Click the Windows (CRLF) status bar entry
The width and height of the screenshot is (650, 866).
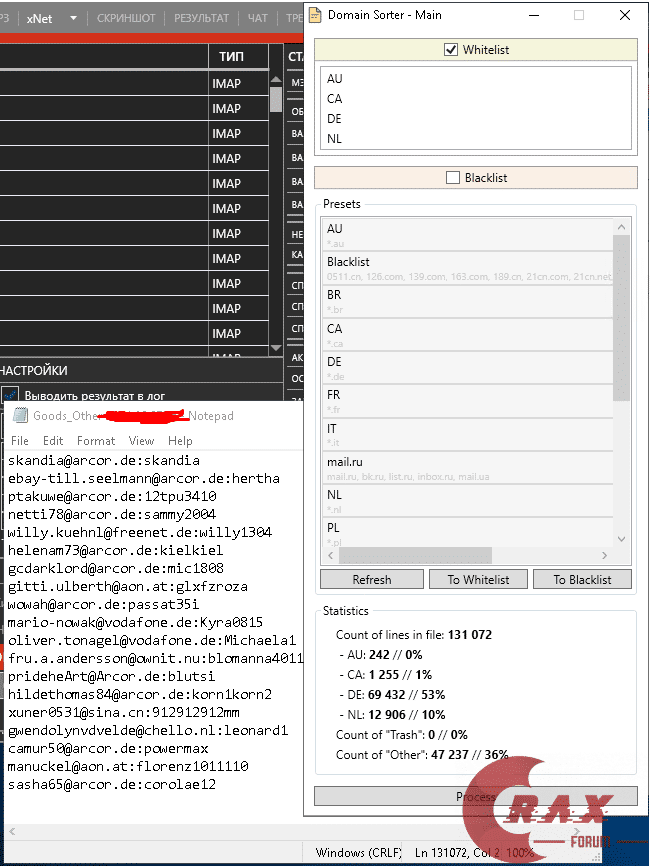coord(358,852)
